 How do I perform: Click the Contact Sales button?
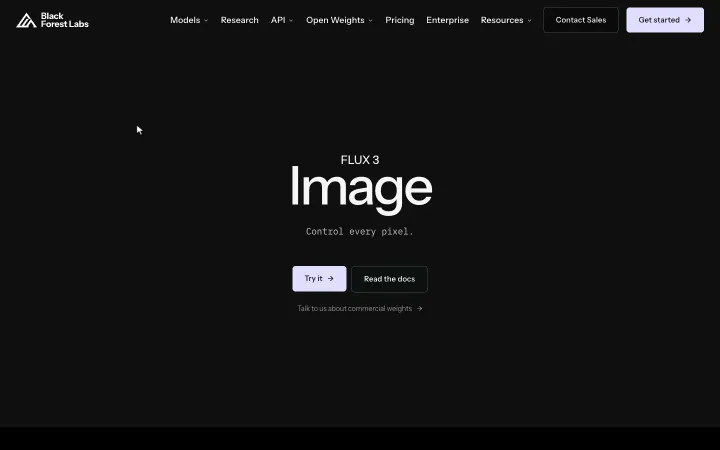tap(581, 20)
